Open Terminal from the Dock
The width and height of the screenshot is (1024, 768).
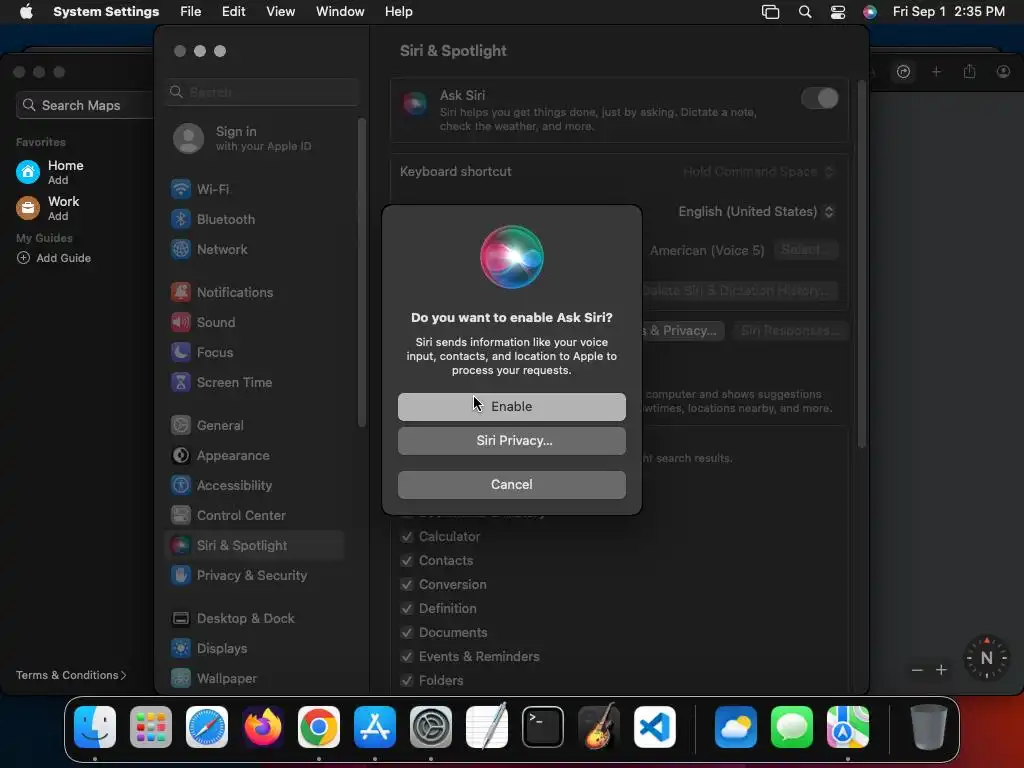(543, 727)
